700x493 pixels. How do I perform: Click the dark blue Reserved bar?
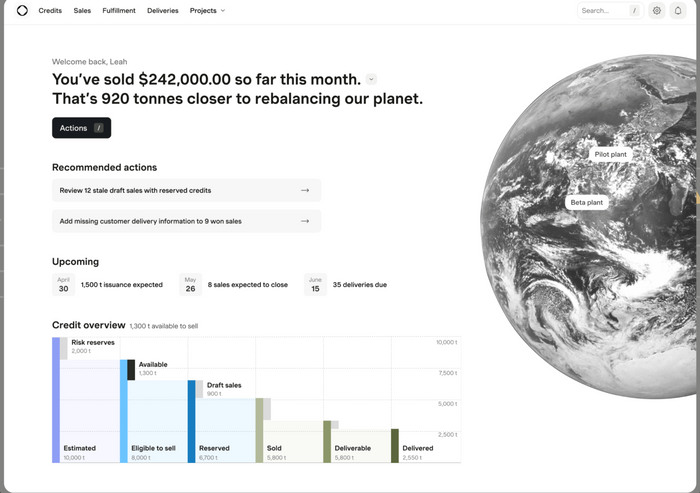(x=192, y=422)
